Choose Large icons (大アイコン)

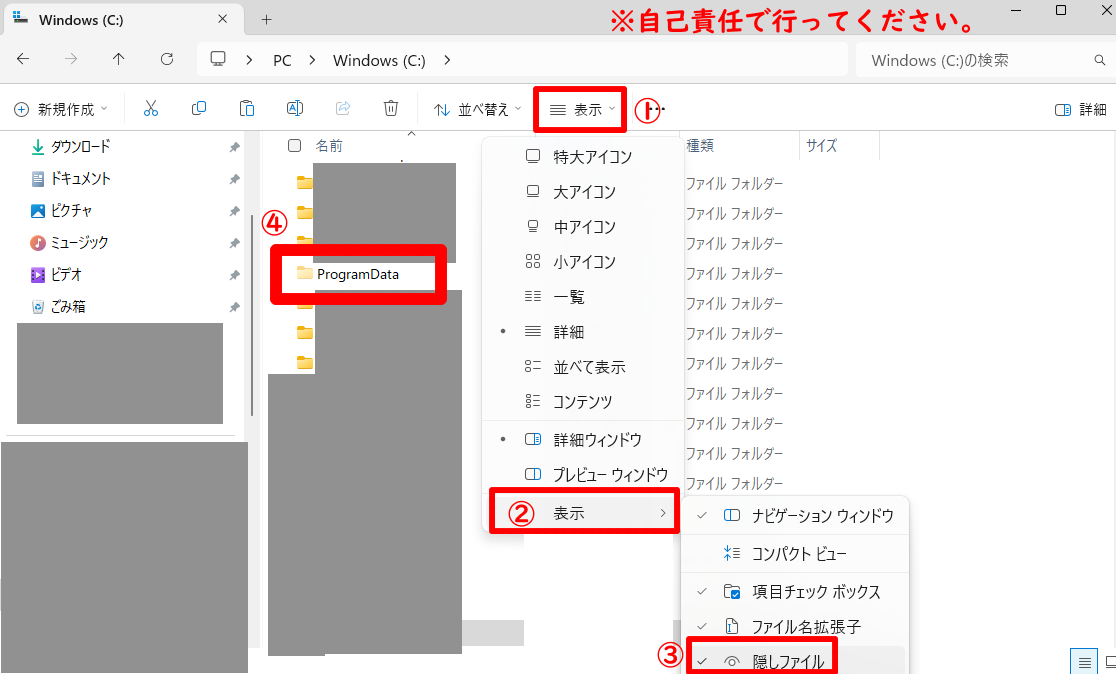click(x=582, y=191)
